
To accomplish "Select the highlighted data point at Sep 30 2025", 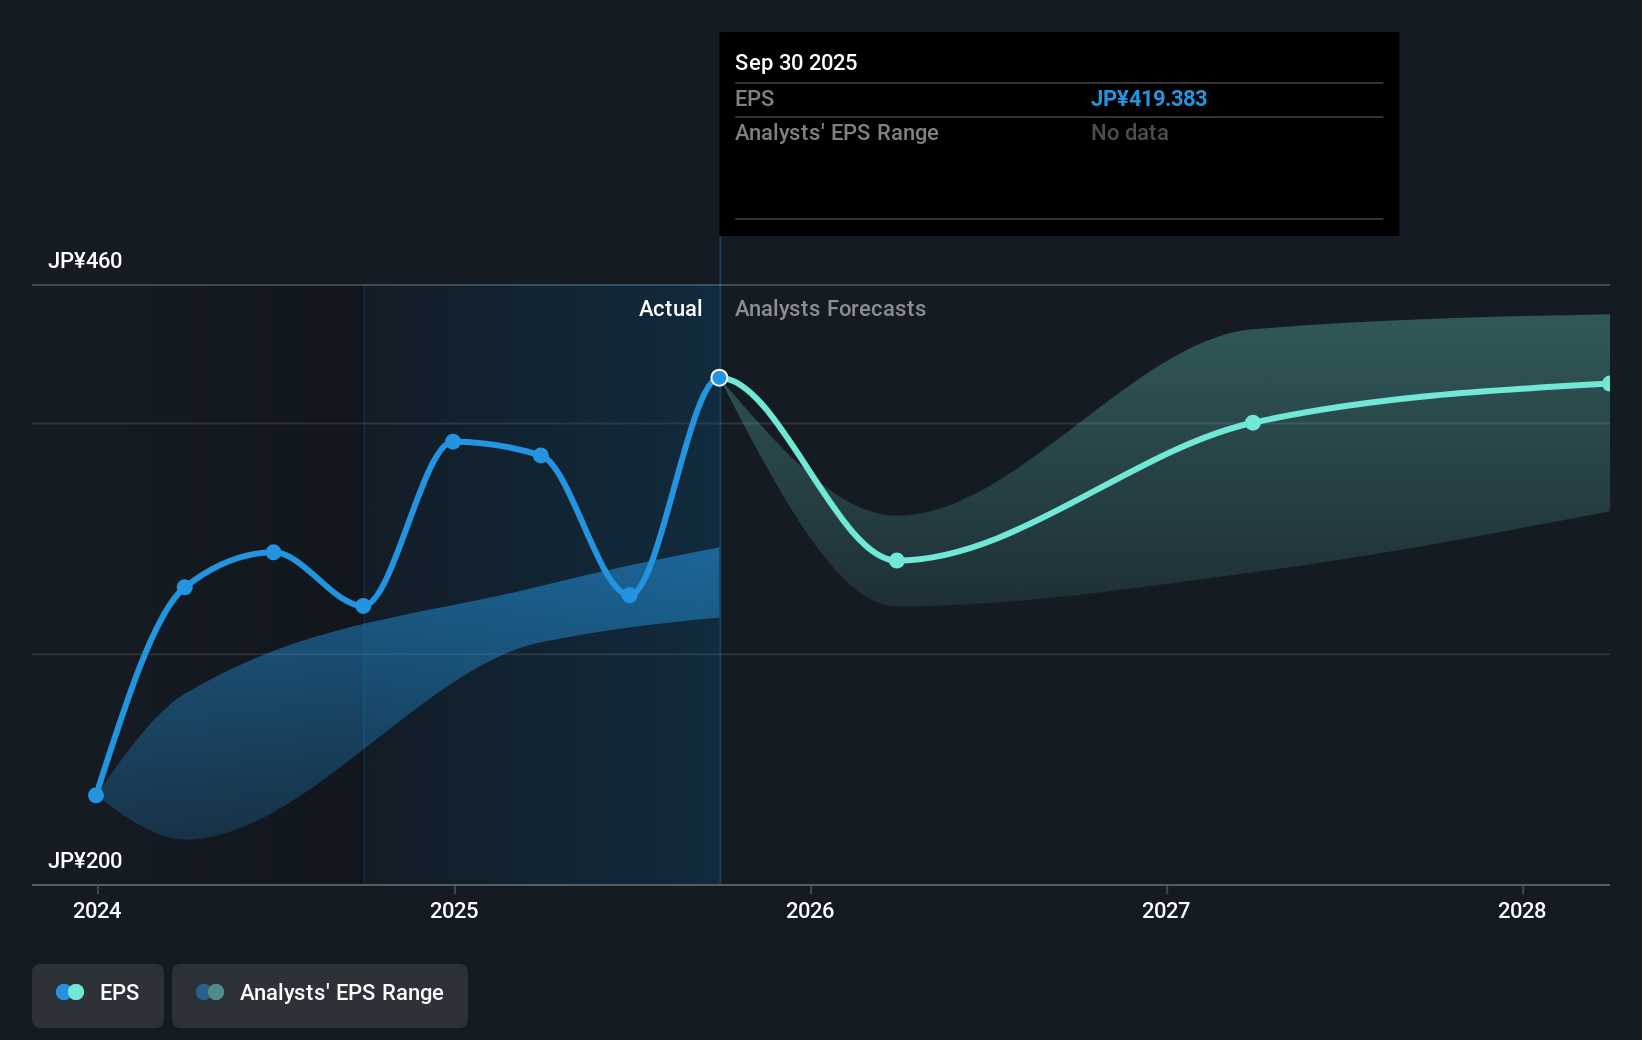I will point(719,377).
